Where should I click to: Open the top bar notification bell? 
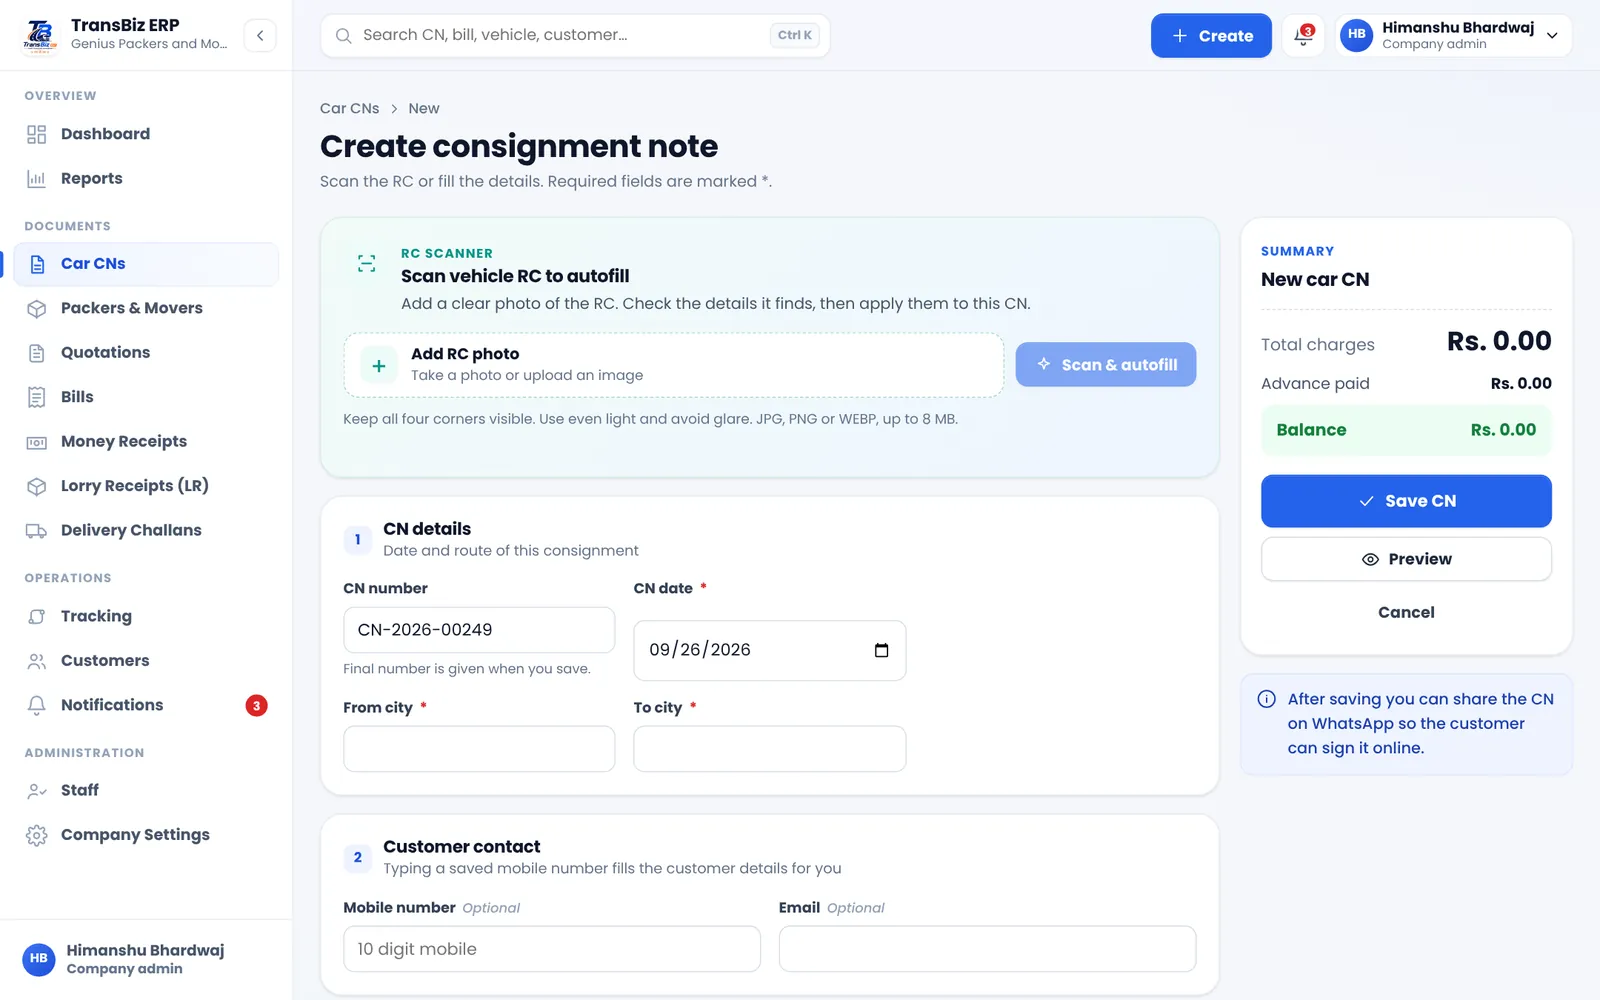(1303, 36)
